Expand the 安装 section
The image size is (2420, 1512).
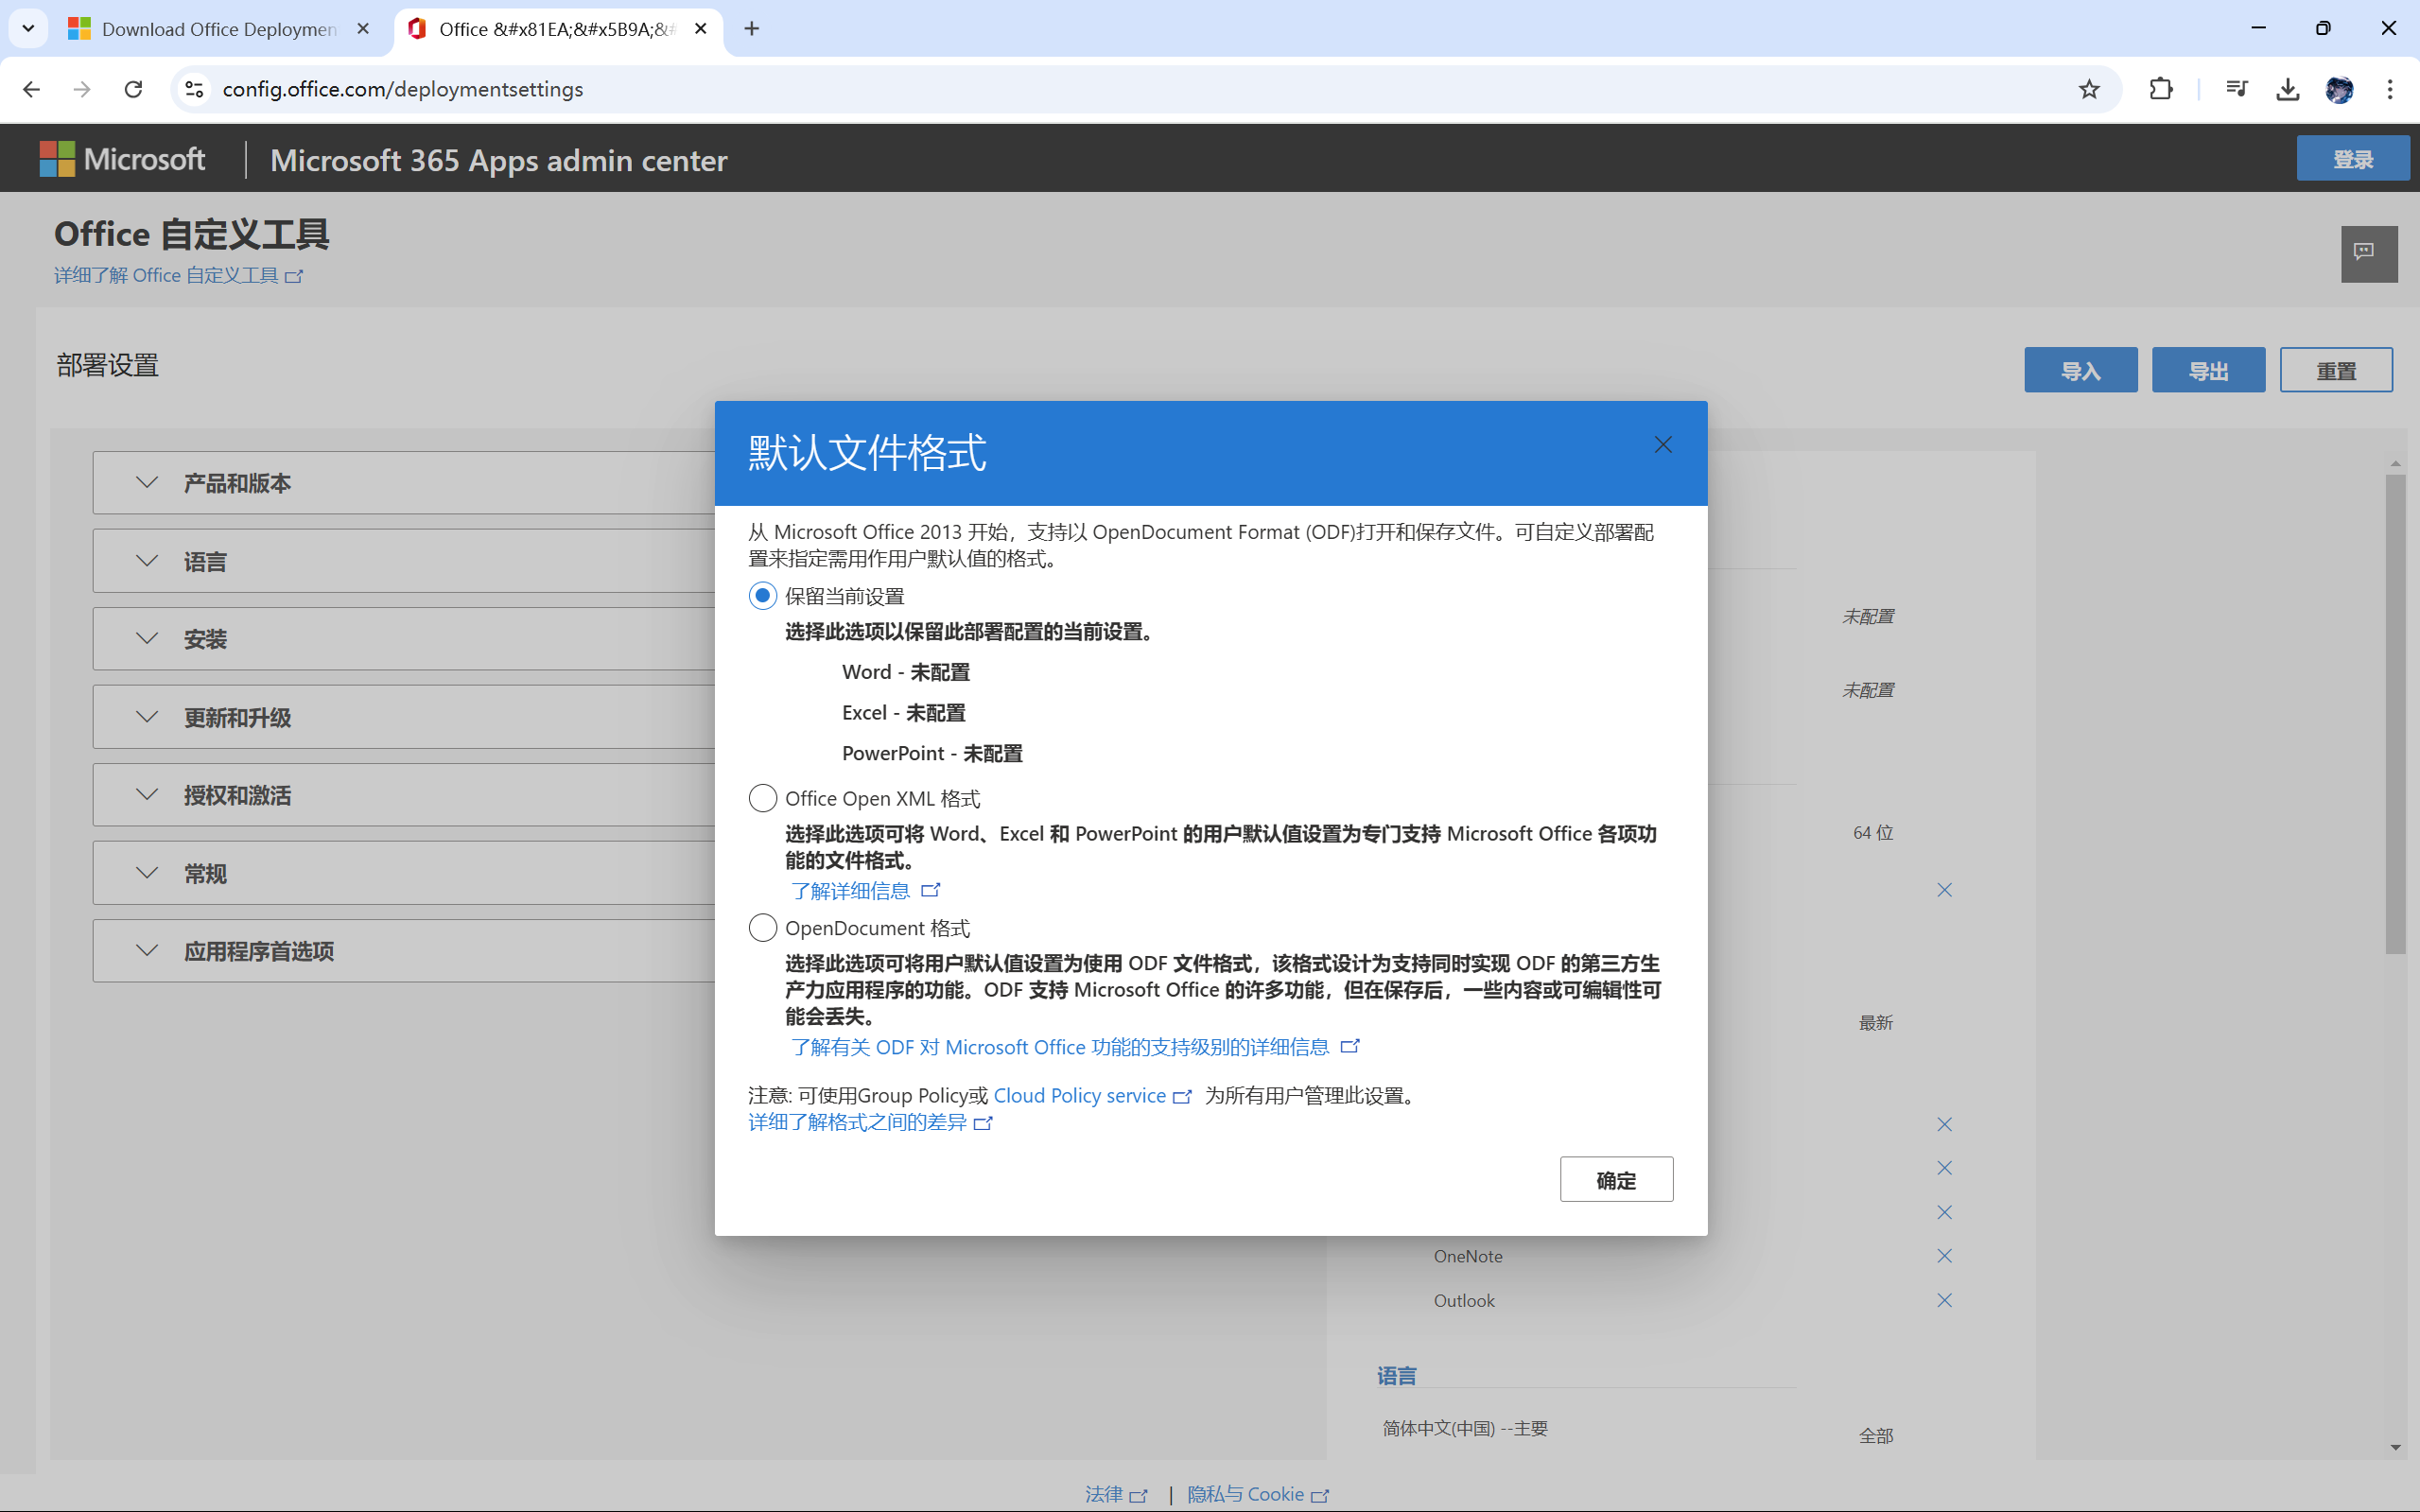point(404,639)
